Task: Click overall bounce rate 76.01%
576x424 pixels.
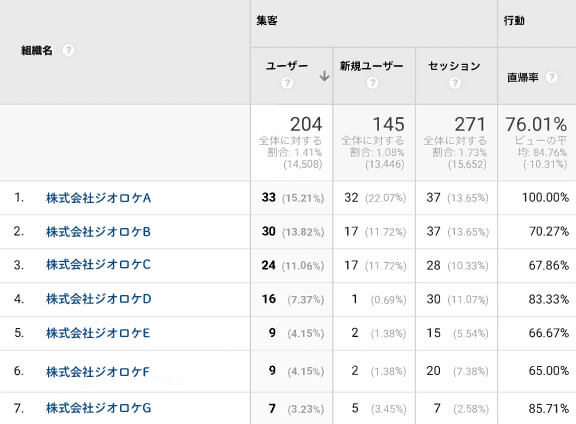Action: [x=536, y=125]
